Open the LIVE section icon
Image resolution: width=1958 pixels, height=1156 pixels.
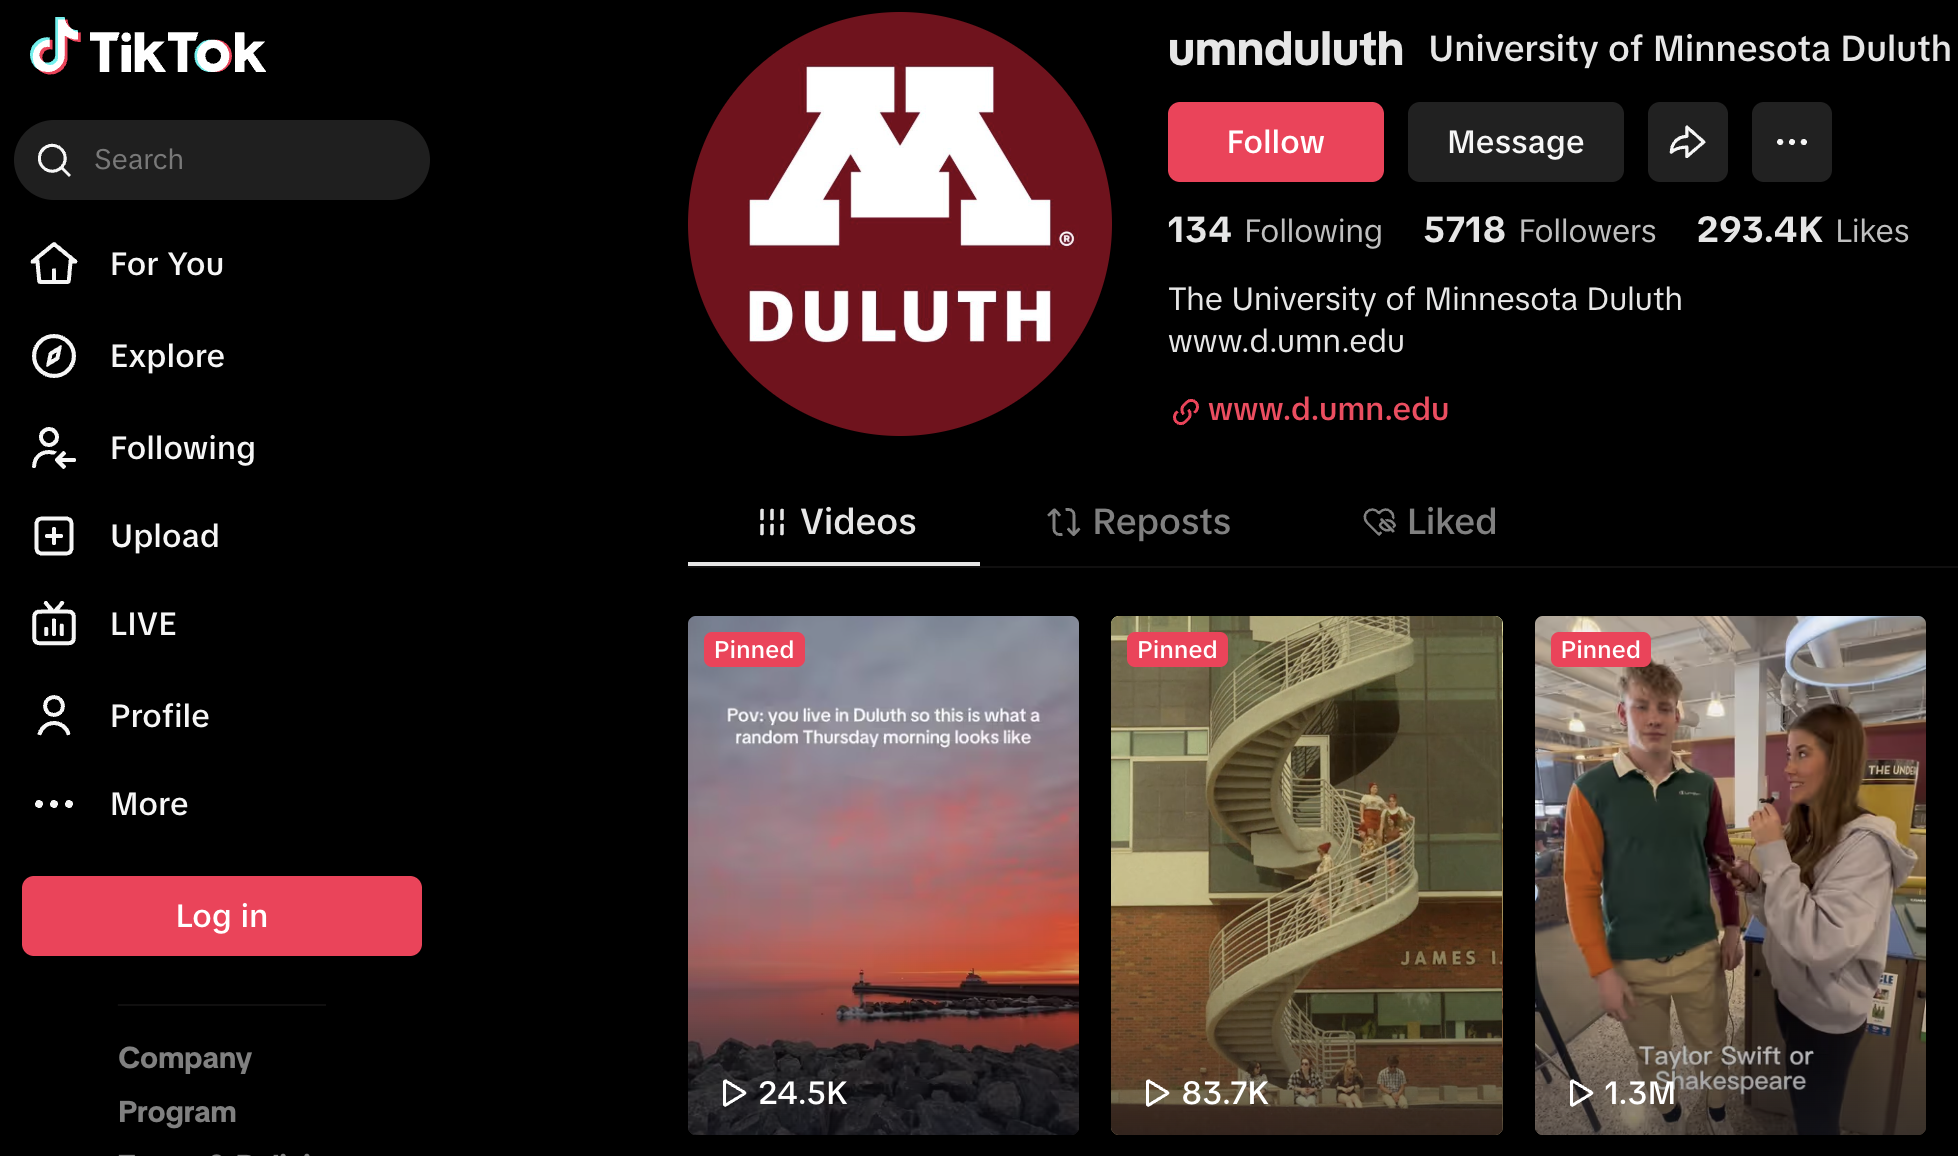click(x=54, y=624)
